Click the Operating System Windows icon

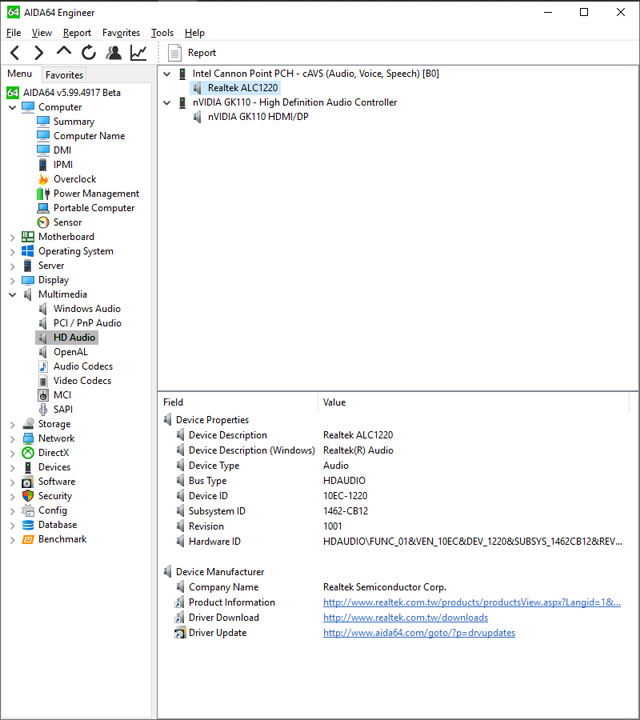pyautogui.click(x=28, y=251)
